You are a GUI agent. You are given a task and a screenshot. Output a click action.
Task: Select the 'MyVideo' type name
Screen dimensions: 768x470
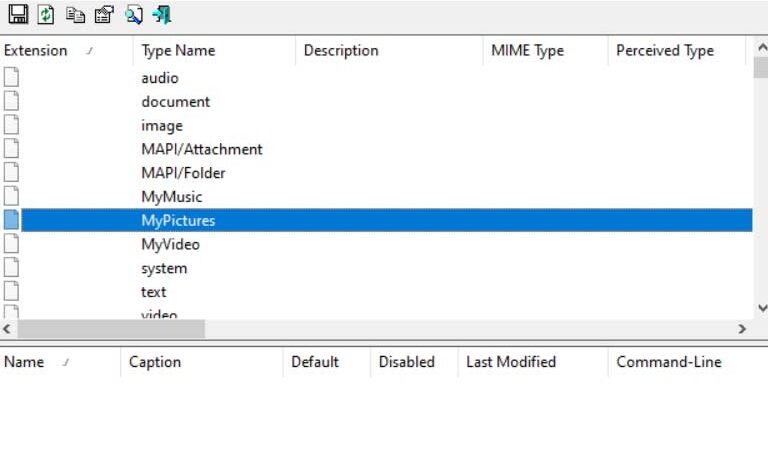(170, 244)
